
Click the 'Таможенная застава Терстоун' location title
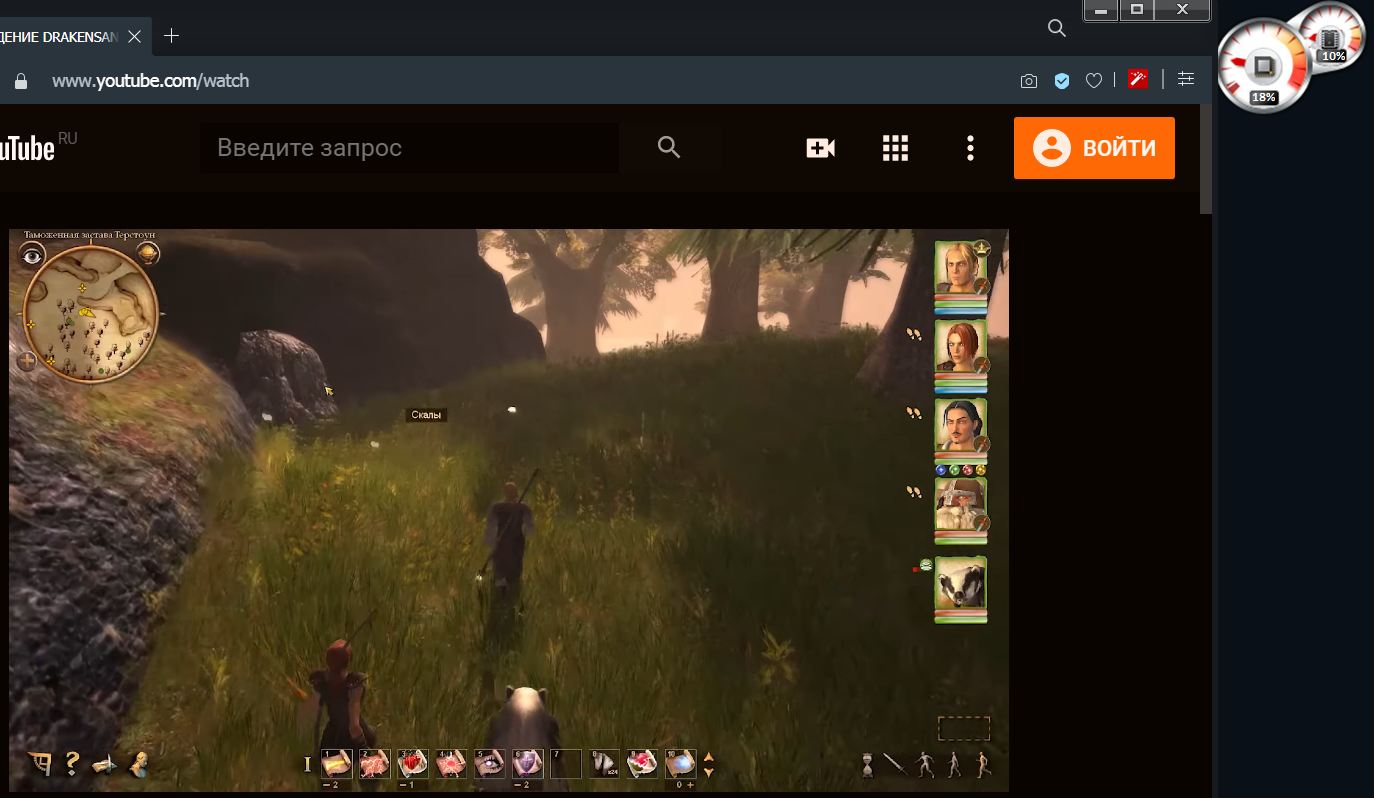click(x=90, y=235)
